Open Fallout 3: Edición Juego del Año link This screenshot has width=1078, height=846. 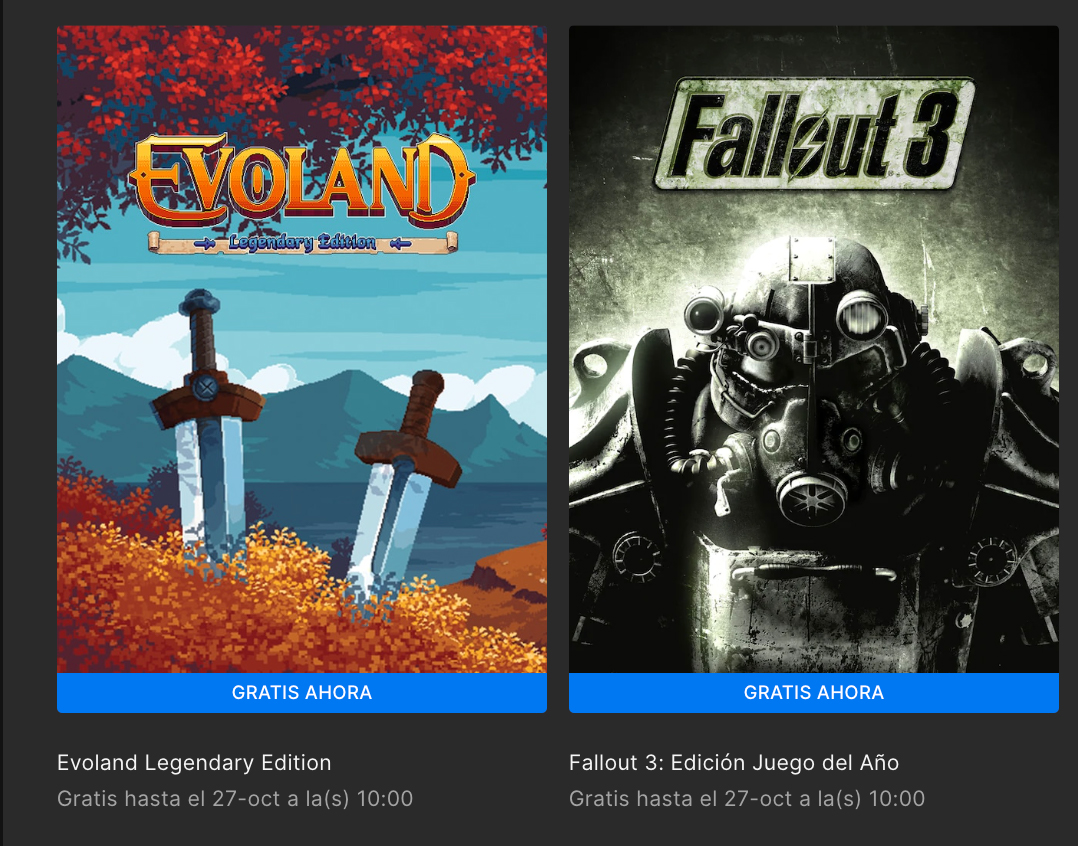[734, 763]
